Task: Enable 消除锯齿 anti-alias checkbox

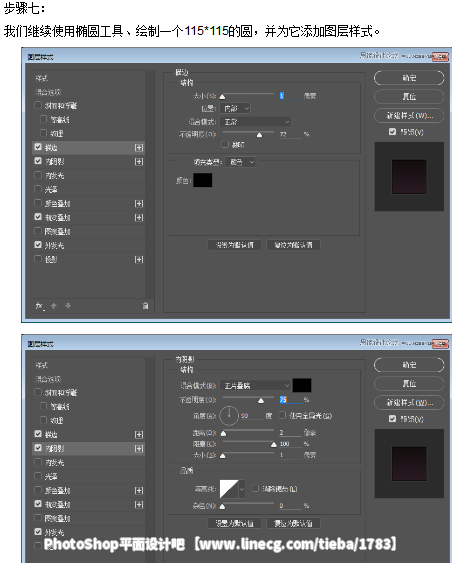Action: point(255,488)
